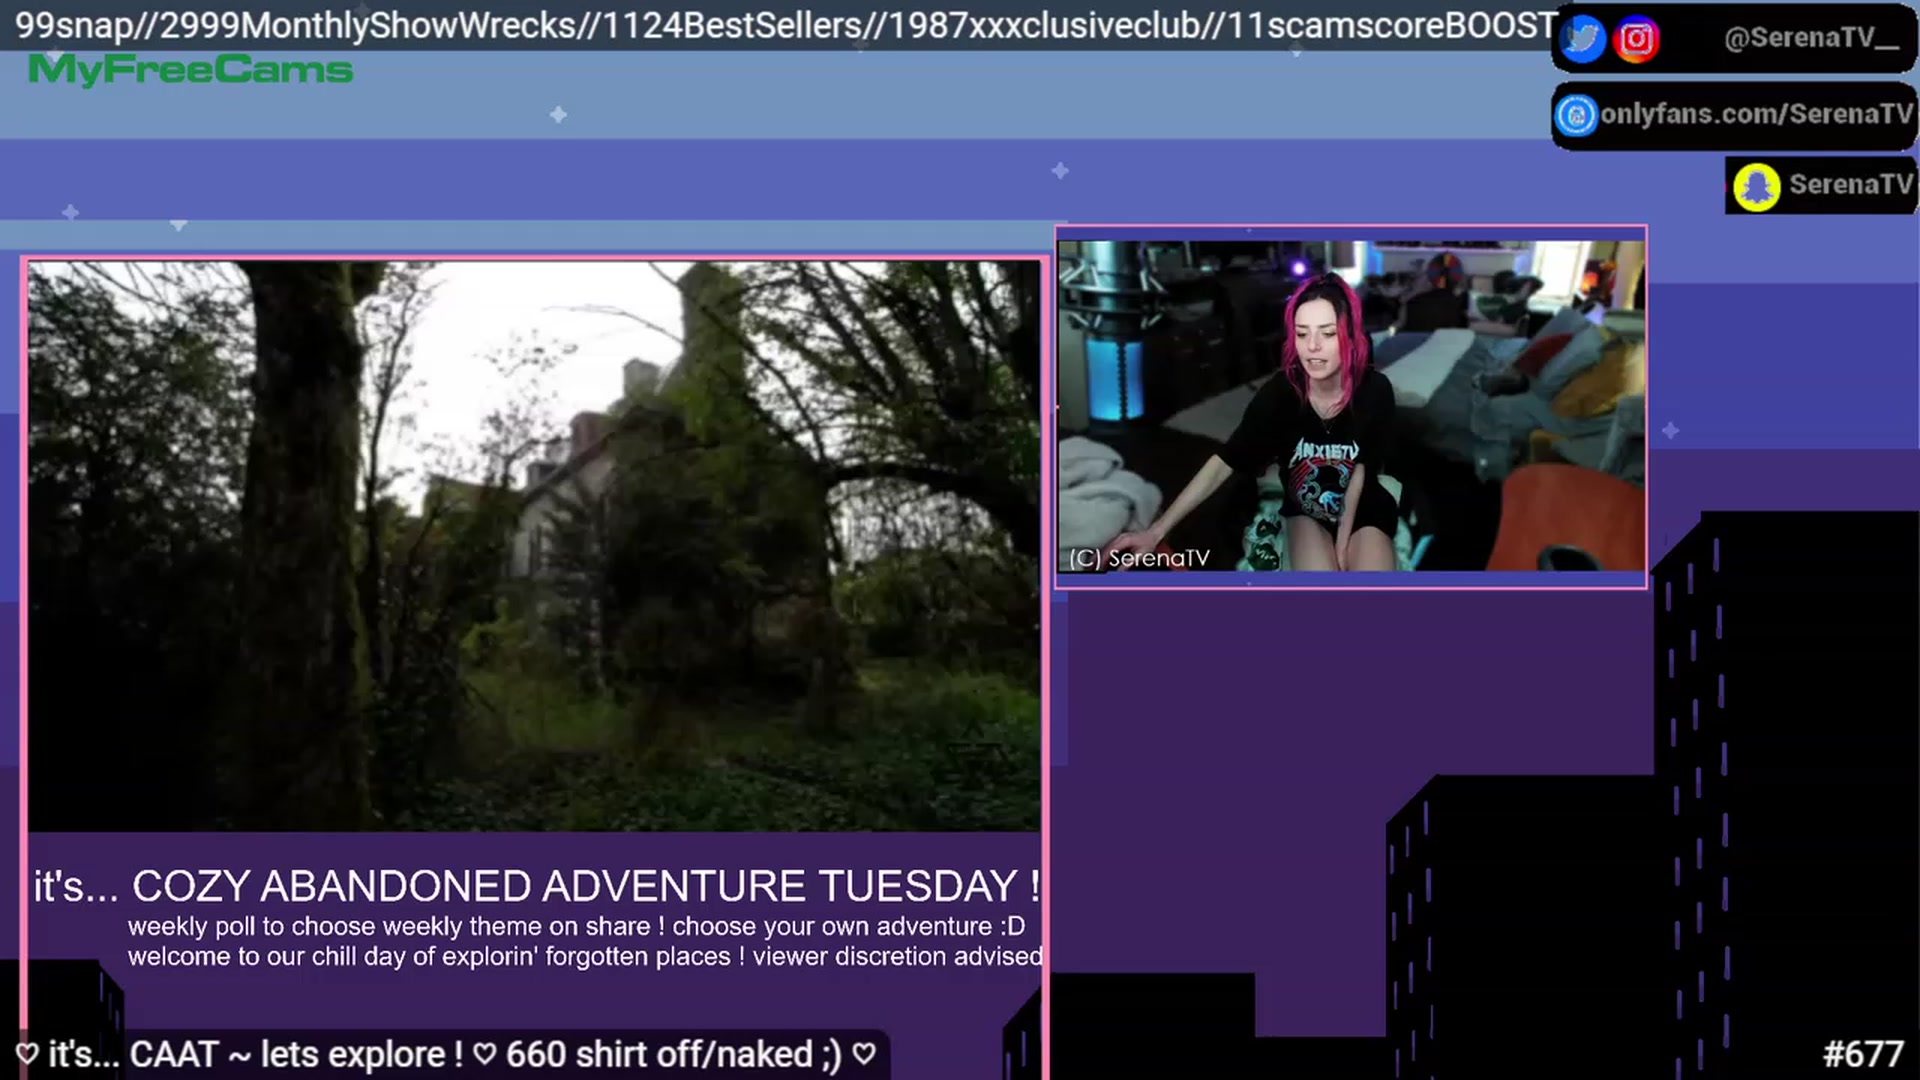
Task: Click the @SerenaTV_ handle text
Action: pos(1811,38)
